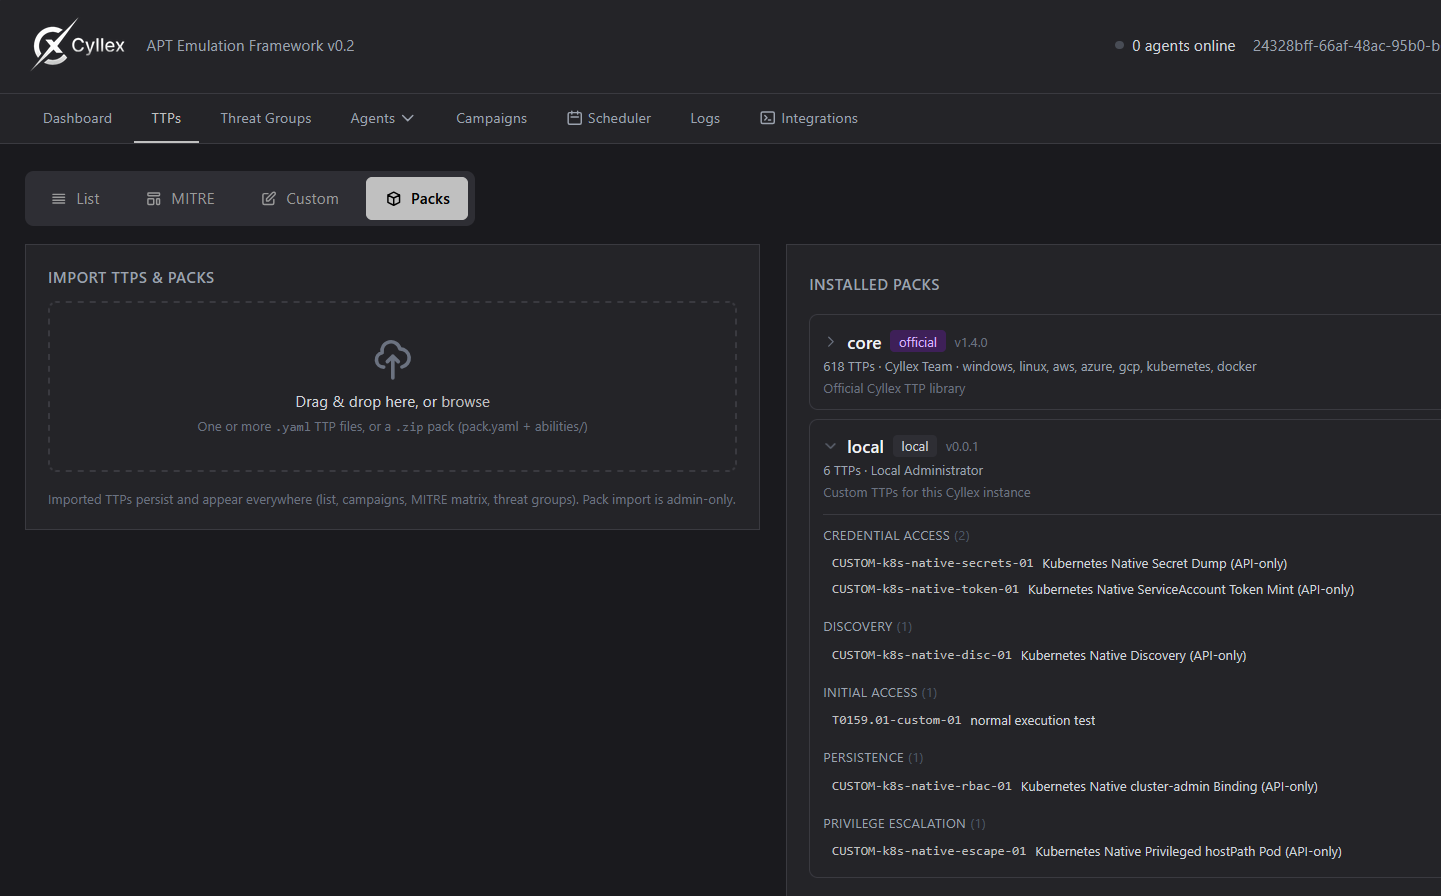This screenshot has width=1441, height=896.
Task: Open CUSTOM-k8s-native-secrets-01 TTP
Action: pyautogui.click(x=1059, y=563)
